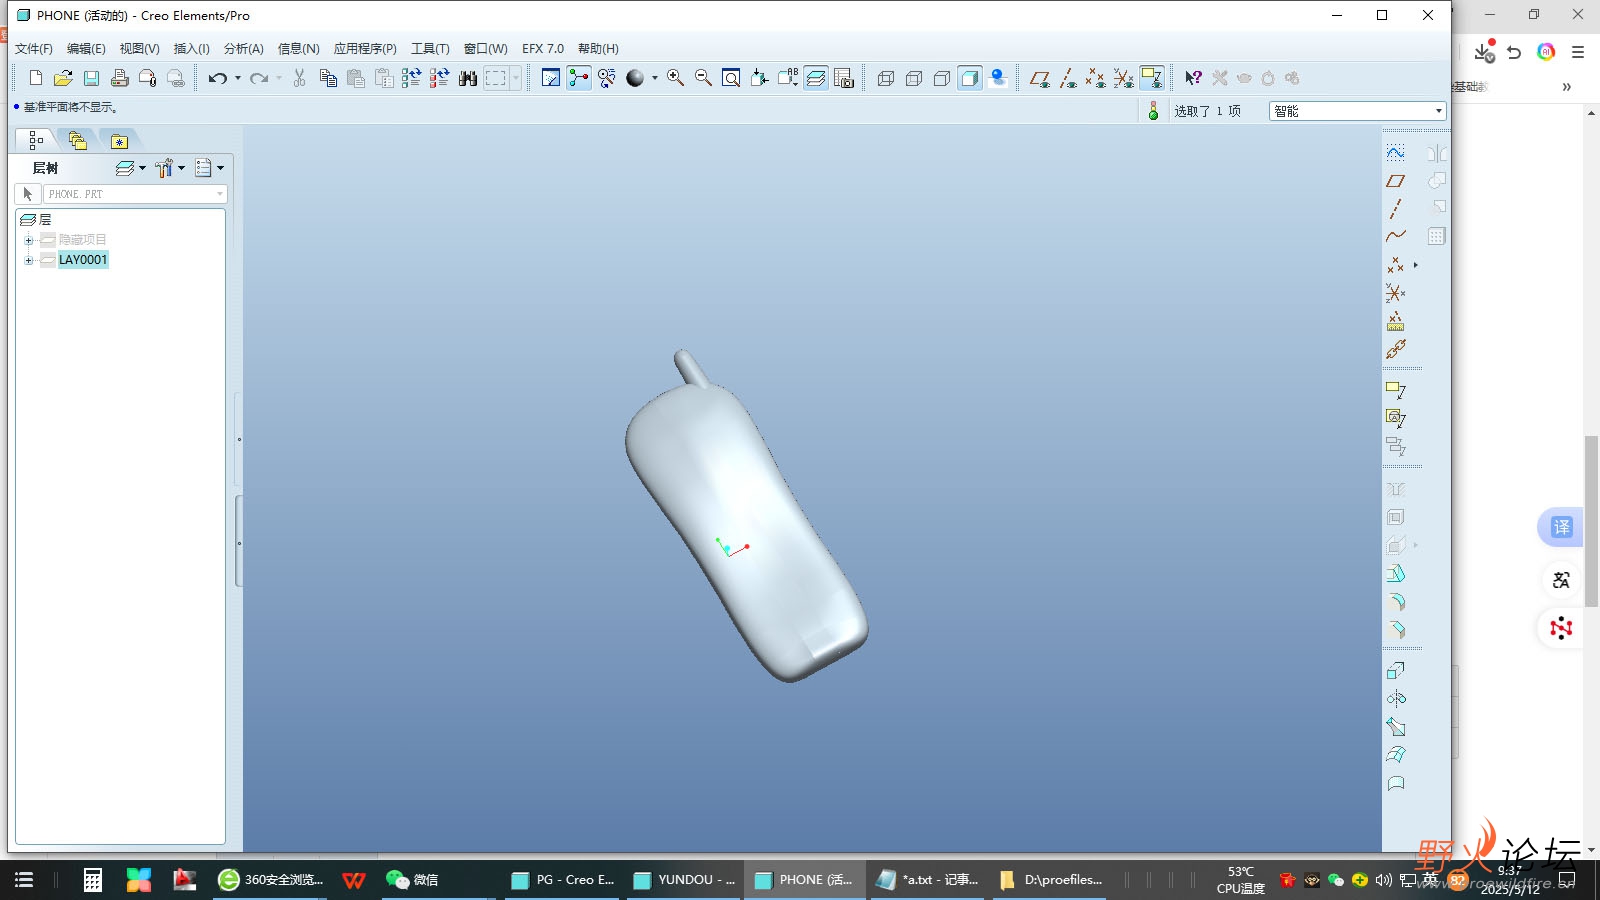Open the layer tree Show dropdown
The image size is (1600, 900).
pyautogui.click(x=131, y=168)
